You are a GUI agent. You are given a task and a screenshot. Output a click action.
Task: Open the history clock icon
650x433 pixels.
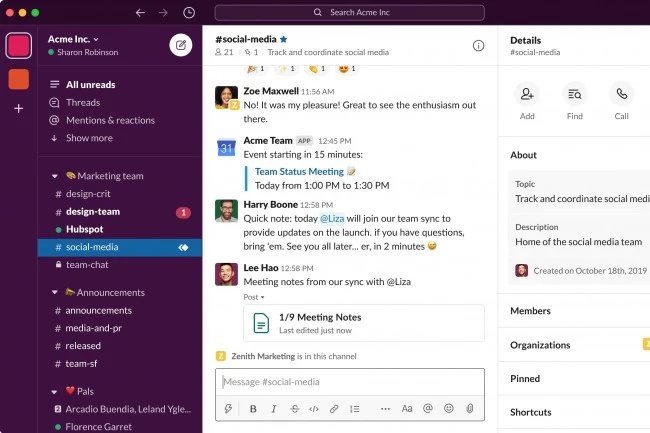point(189,12)
